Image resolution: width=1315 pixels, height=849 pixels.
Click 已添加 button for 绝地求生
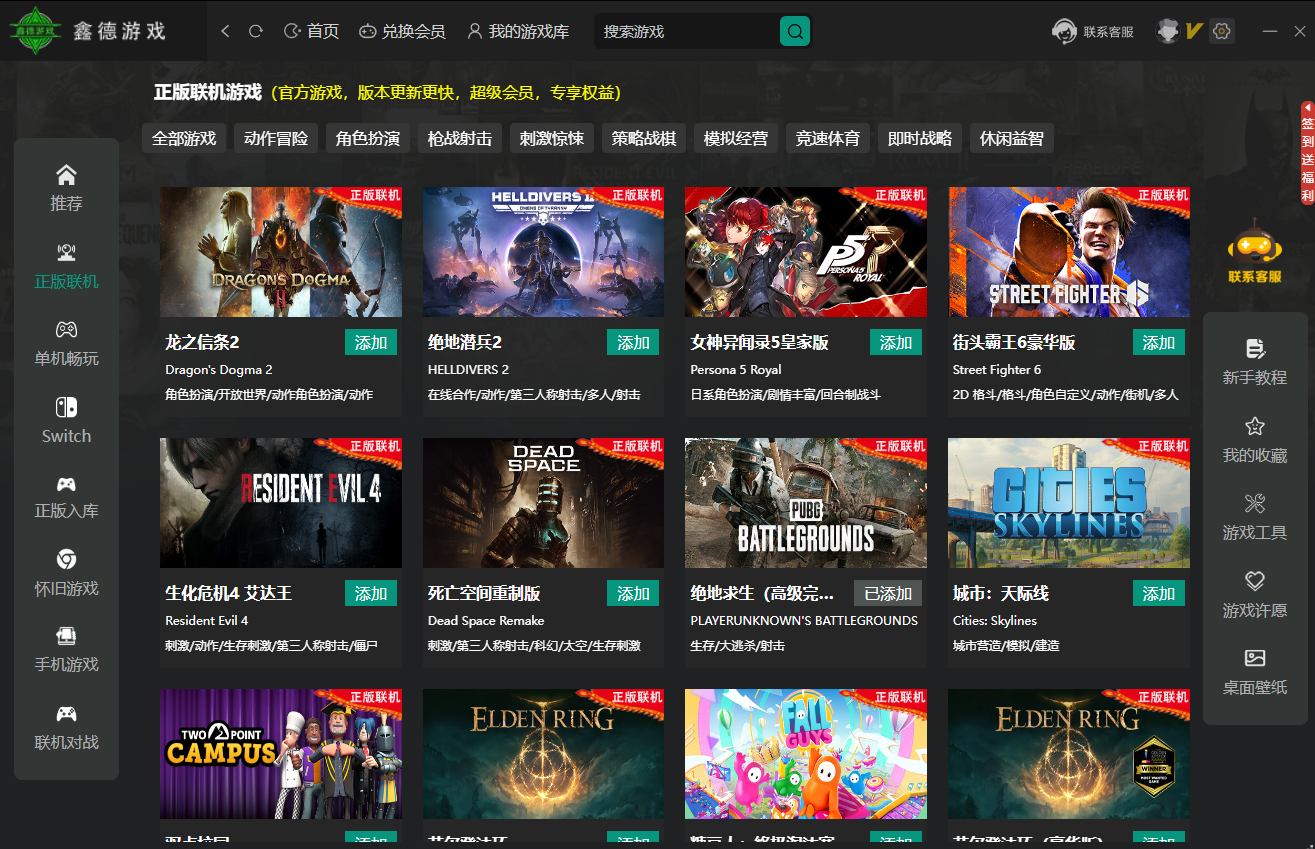[888, 594]
